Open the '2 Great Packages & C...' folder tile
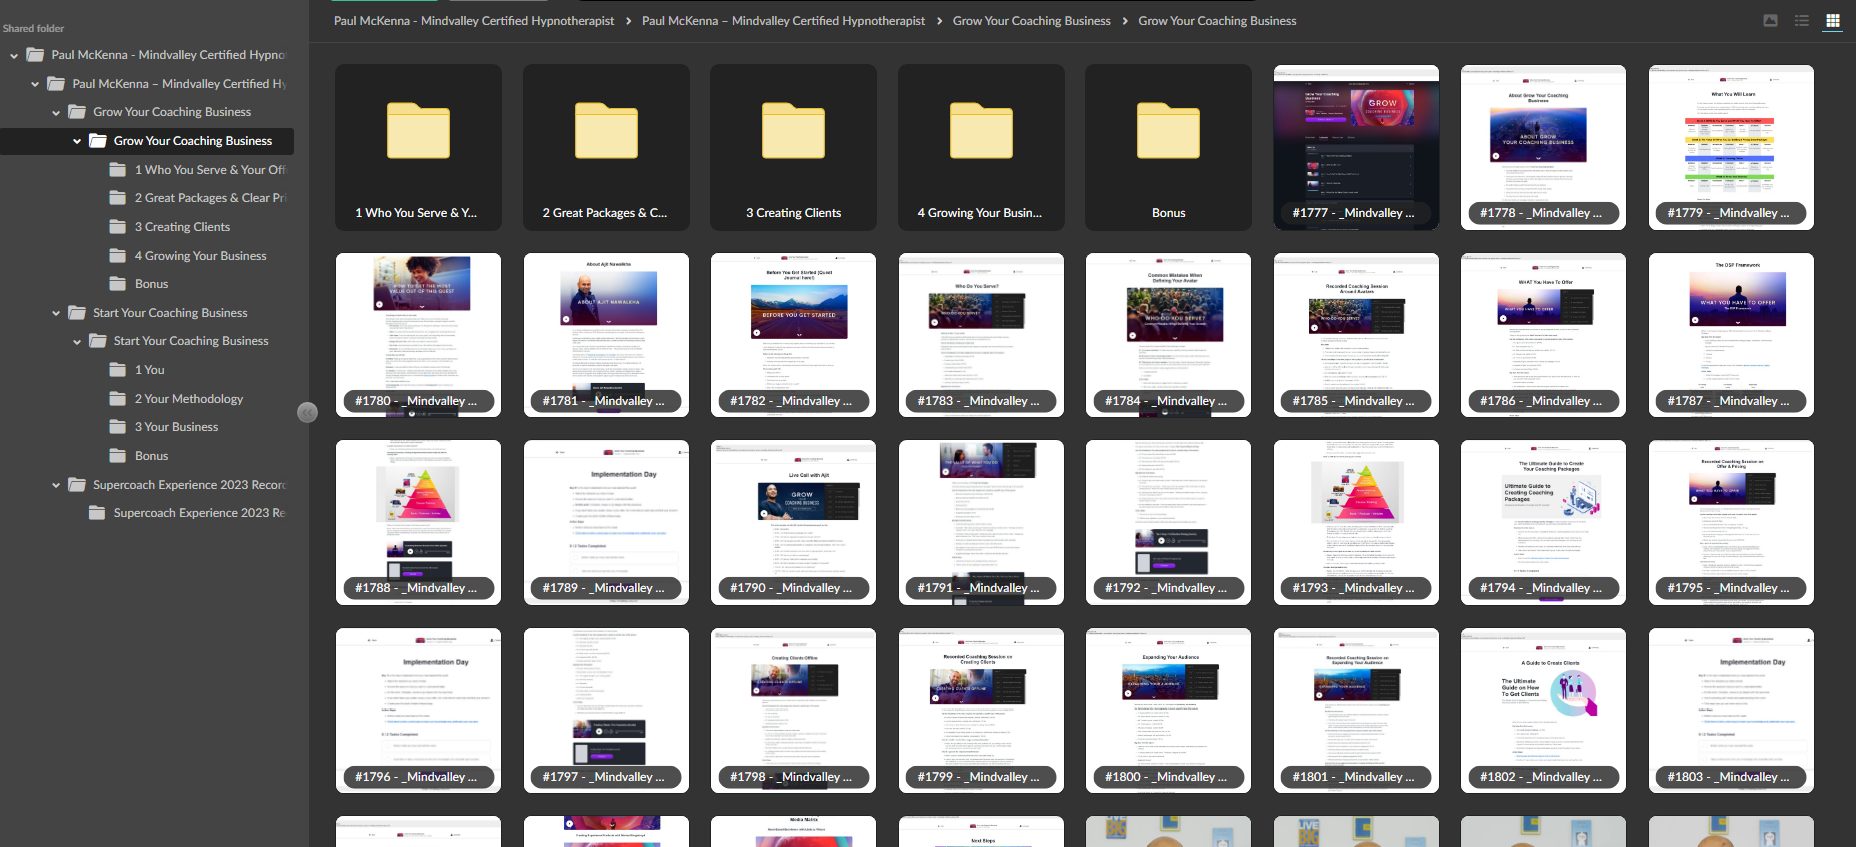This screenshot has width=1856, height=847. [x=606, y=148]
